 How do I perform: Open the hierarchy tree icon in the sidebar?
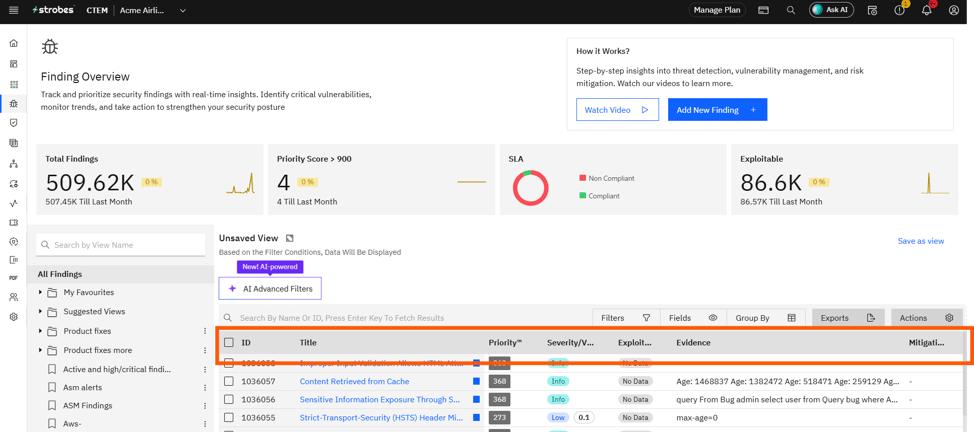coord(14,163)
